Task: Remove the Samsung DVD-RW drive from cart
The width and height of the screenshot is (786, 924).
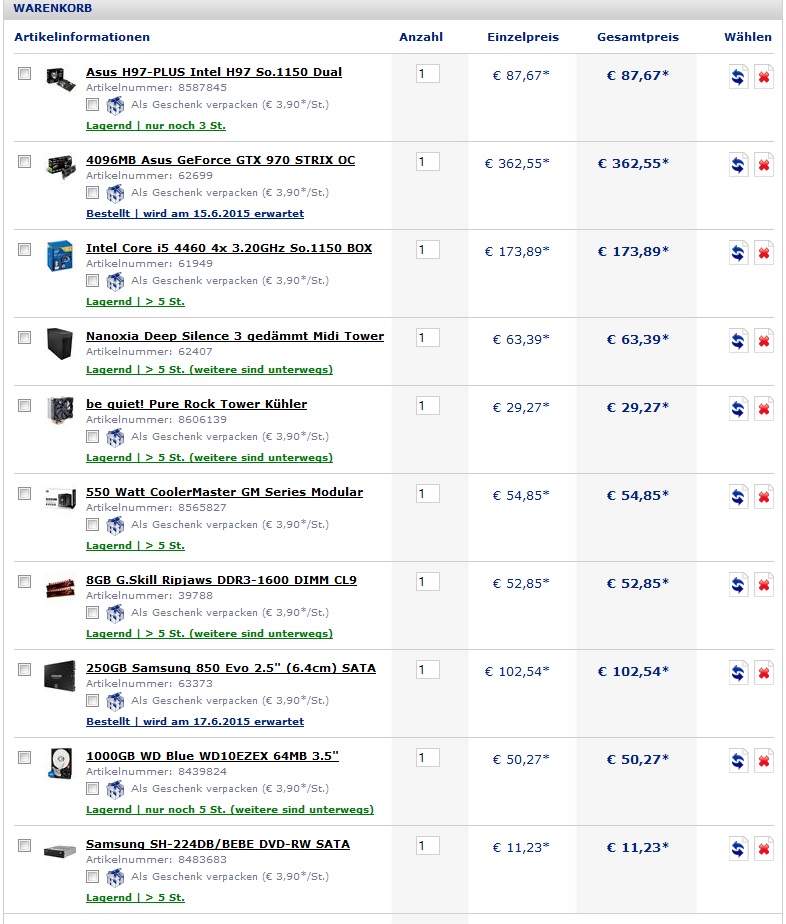Action: pos(763,850)
